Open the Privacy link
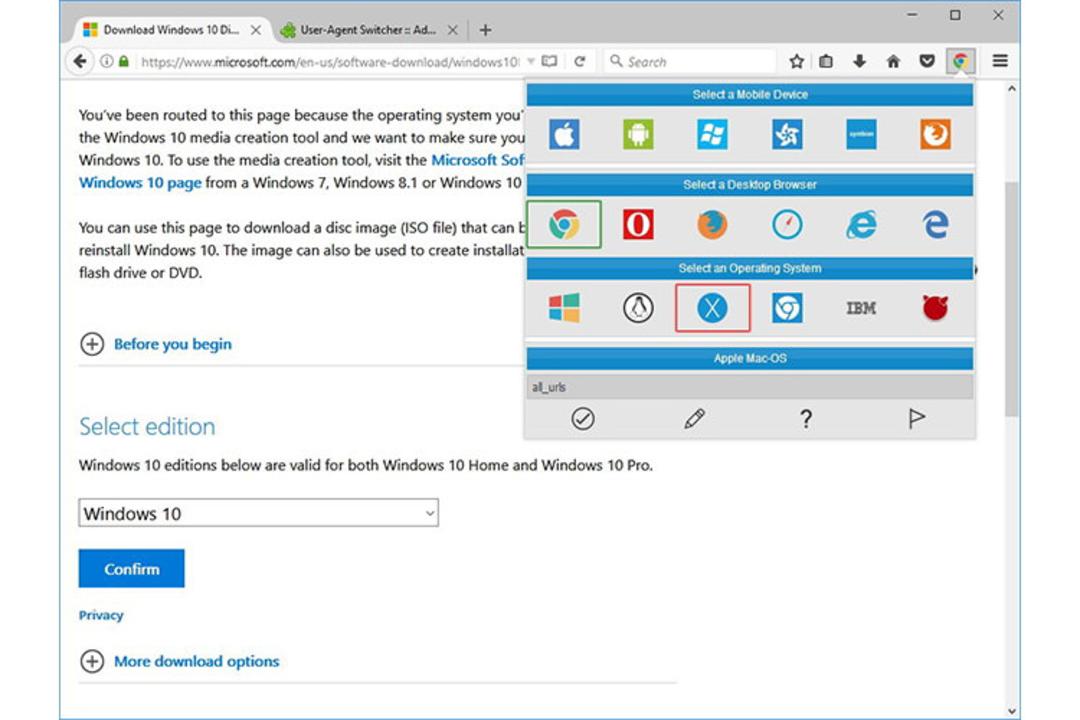This screenshot has height=720, width=1080. click(101, 615)
